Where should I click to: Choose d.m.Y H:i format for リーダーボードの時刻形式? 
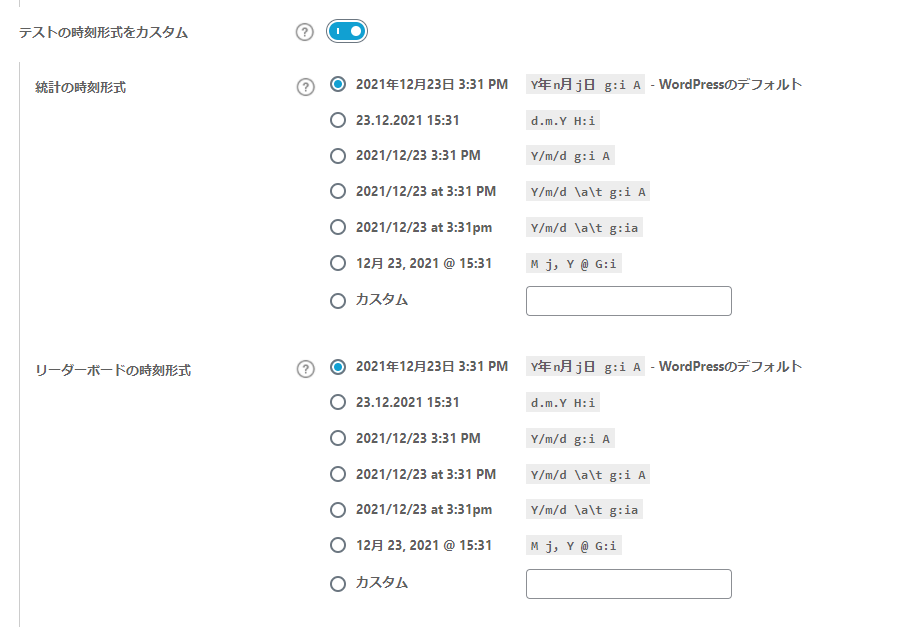coord(338,403)
